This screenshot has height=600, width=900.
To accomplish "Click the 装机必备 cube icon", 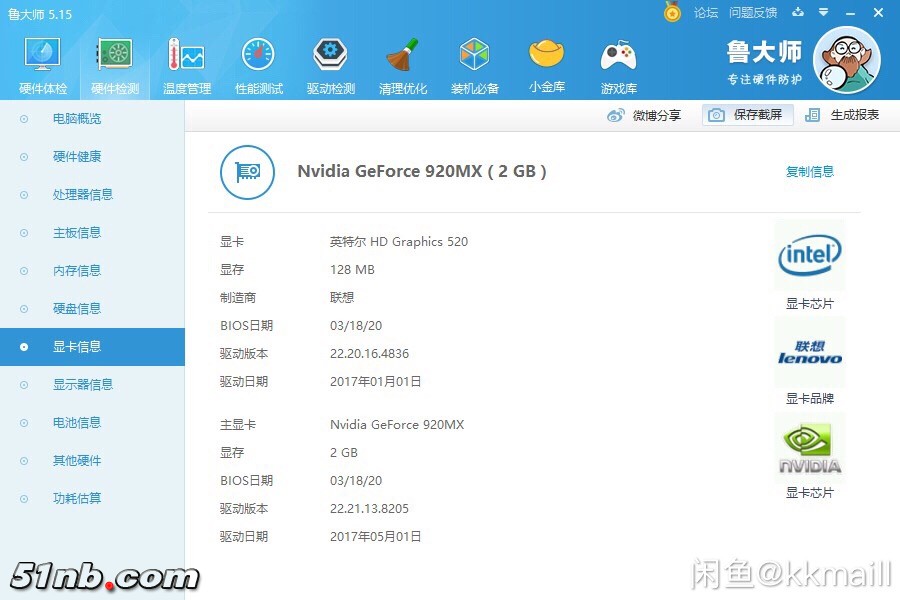I will pos(475,63).
